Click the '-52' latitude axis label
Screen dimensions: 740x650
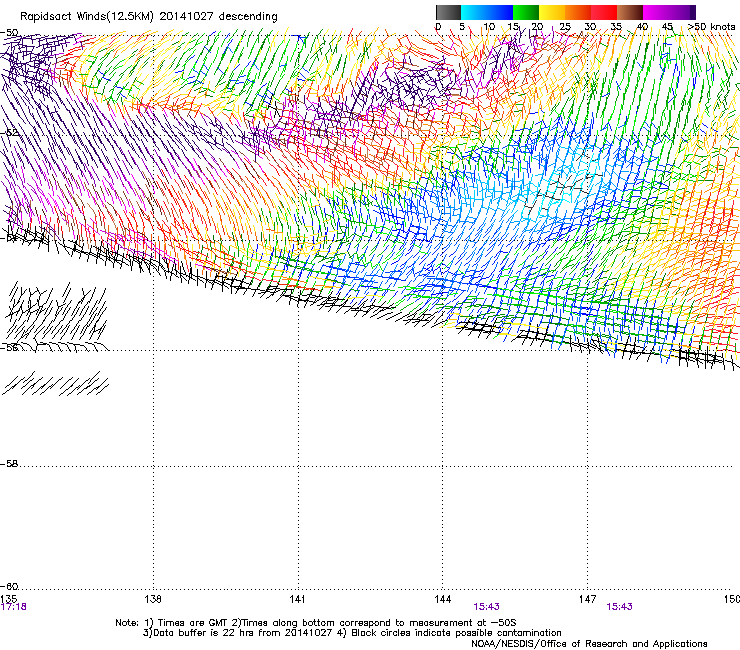tap(9, 132)
